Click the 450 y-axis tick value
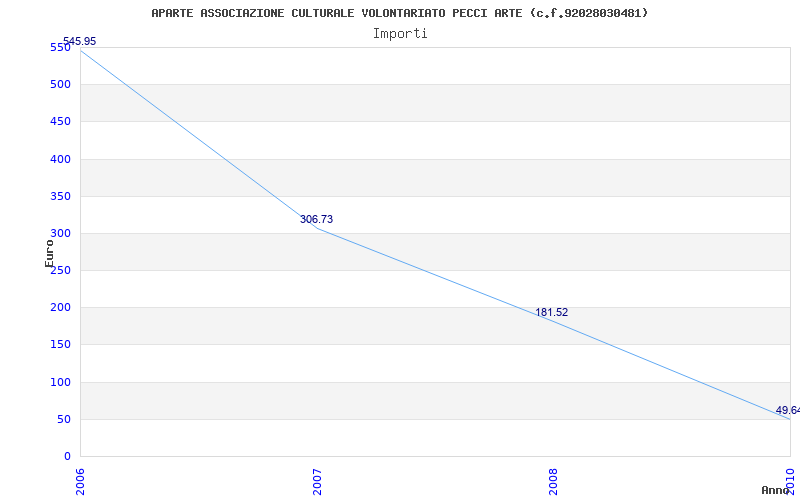 click(60, 122)
